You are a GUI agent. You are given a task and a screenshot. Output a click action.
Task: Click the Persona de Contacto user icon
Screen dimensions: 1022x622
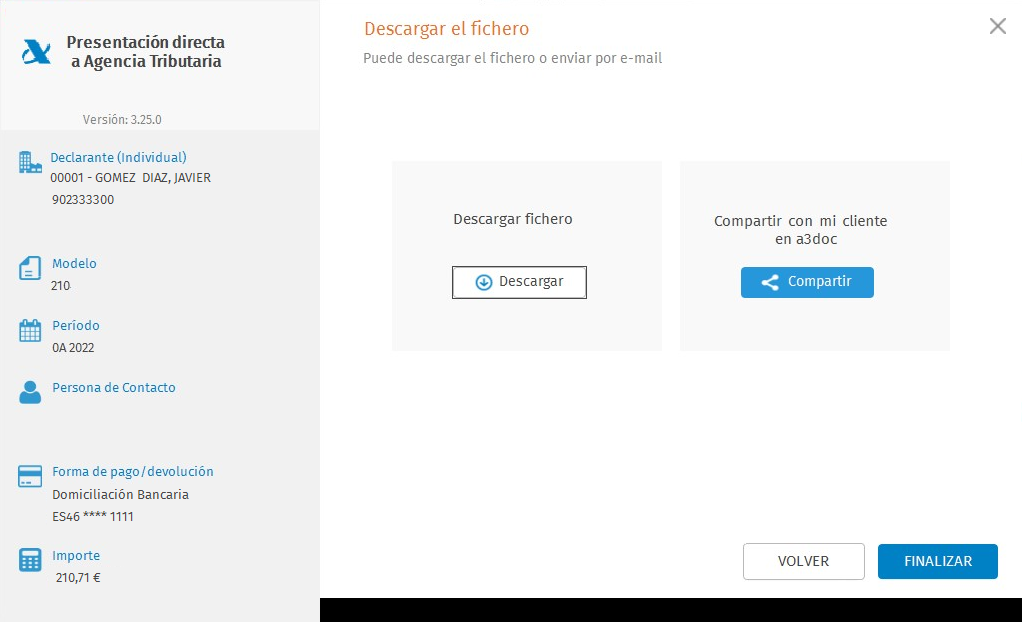30,392
